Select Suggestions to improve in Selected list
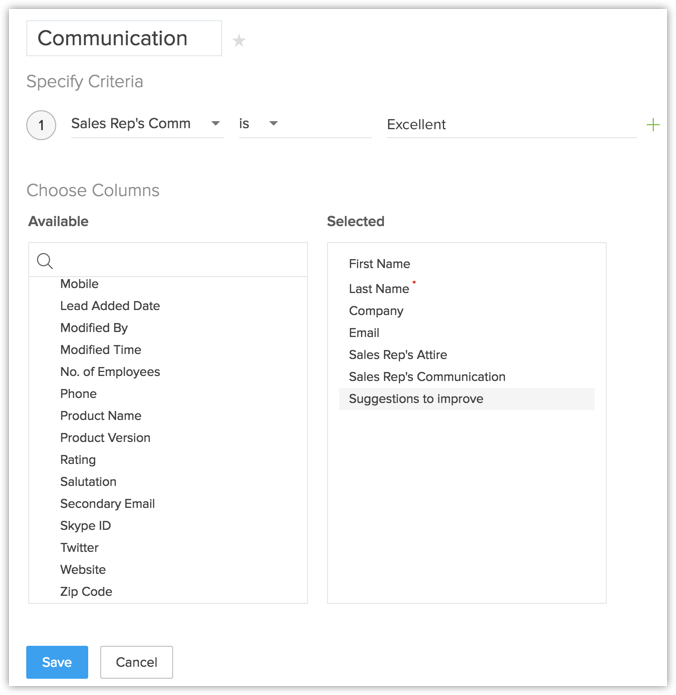This screenshot has height=695, width=676. click(x=416, y=399)
